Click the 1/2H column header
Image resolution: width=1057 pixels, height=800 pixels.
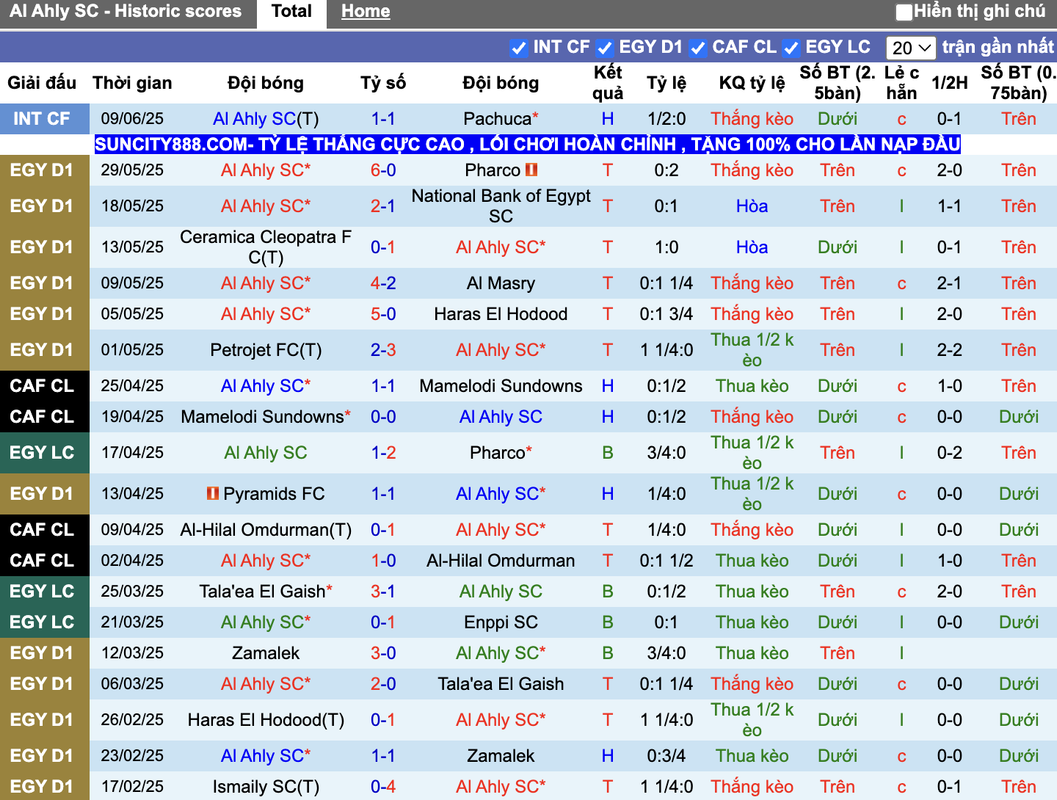[949, 83]
